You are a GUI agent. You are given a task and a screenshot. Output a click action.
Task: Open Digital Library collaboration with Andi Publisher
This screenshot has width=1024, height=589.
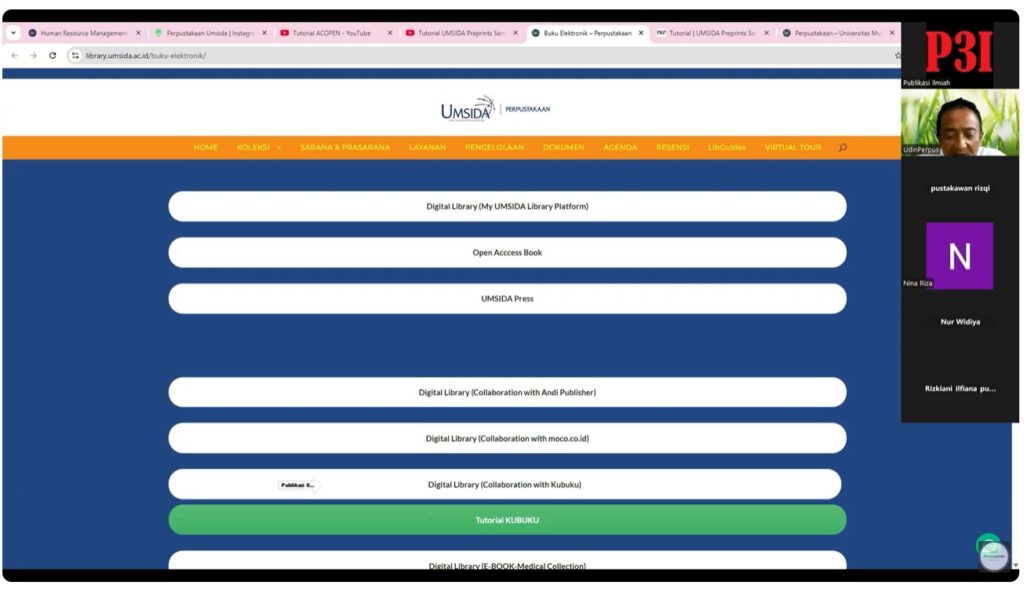pos(507,392)
